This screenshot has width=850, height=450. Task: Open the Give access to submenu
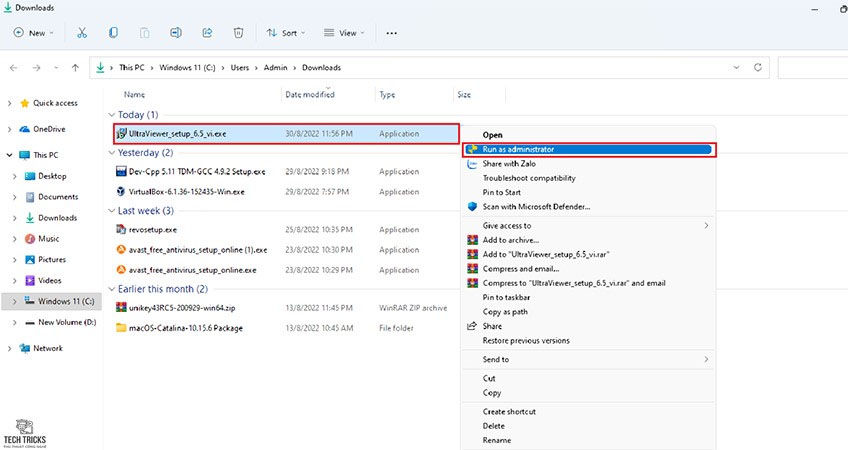pyautogui.click(x=588, y=226)
